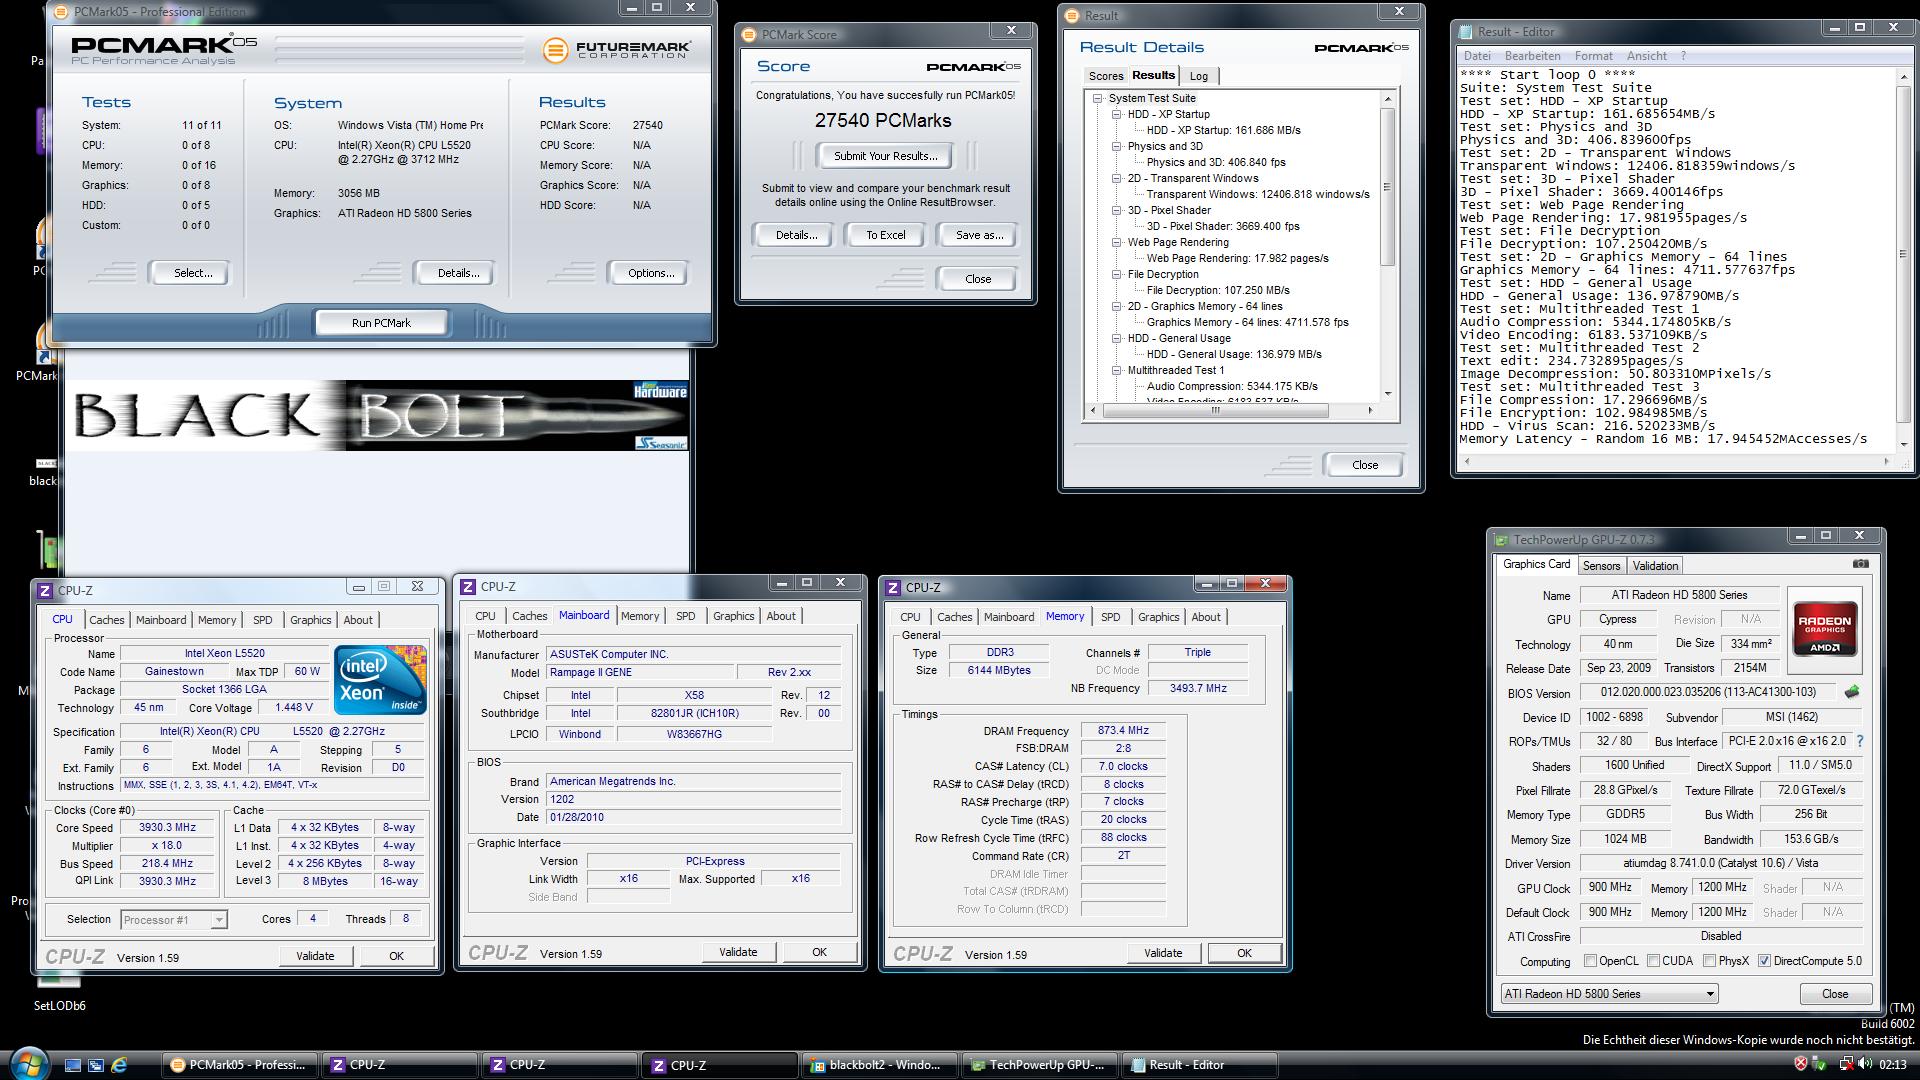This screenshot has width=1920, height=1080.
Task: Open the SPD tab in the CPU-Z Memory window
Action: 1110,617
